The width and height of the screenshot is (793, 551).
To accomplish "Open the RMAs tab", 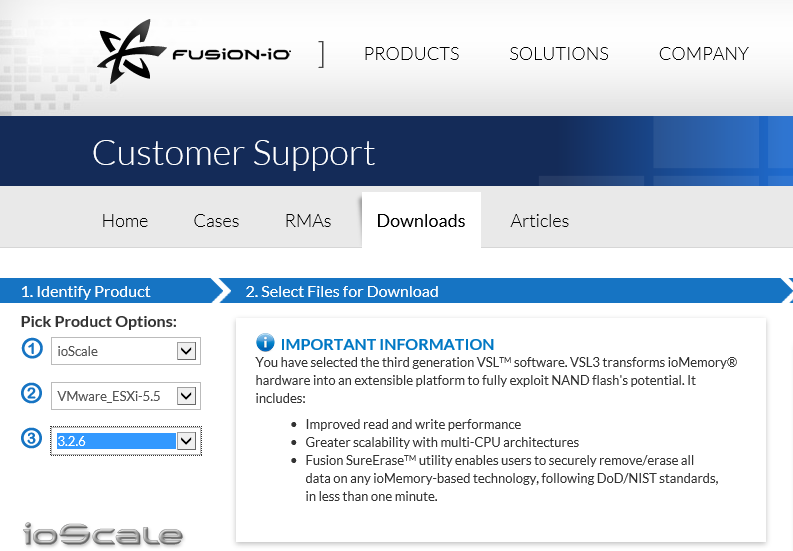I will (308, 221).
